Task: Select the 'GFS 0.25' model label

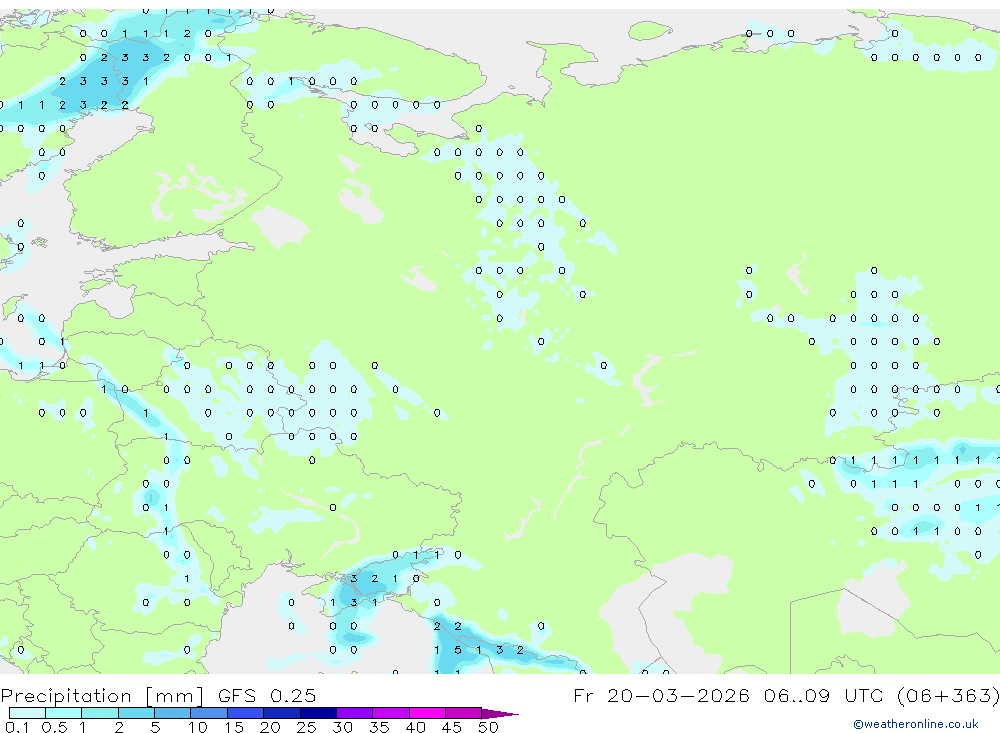Action: click(x=267, y=695)
